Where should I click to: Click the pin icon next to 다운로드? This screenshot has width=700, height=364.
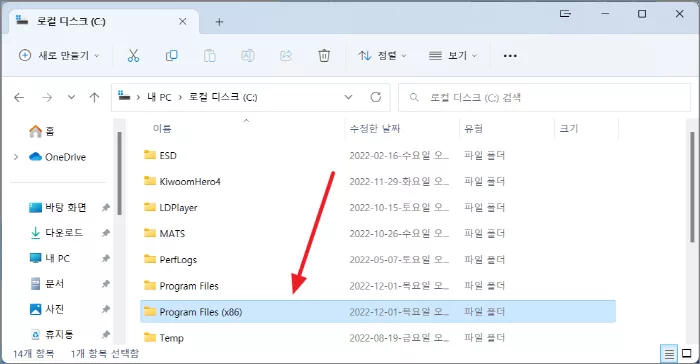pos(106,233)
